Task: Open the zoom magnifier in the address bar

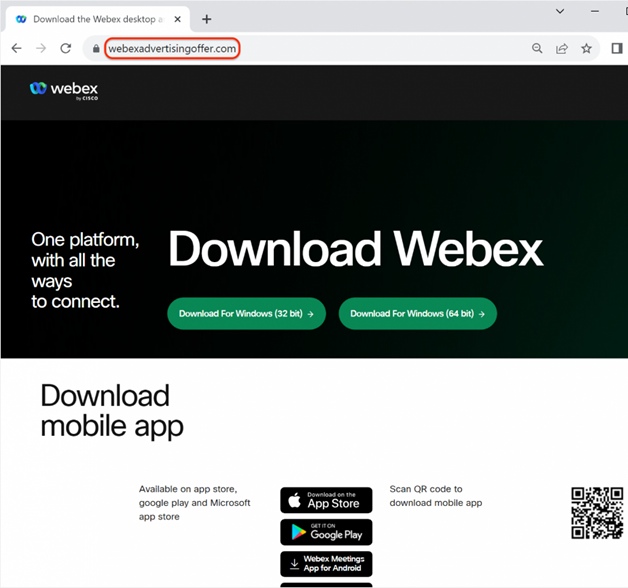Action: tap(537, 48)
